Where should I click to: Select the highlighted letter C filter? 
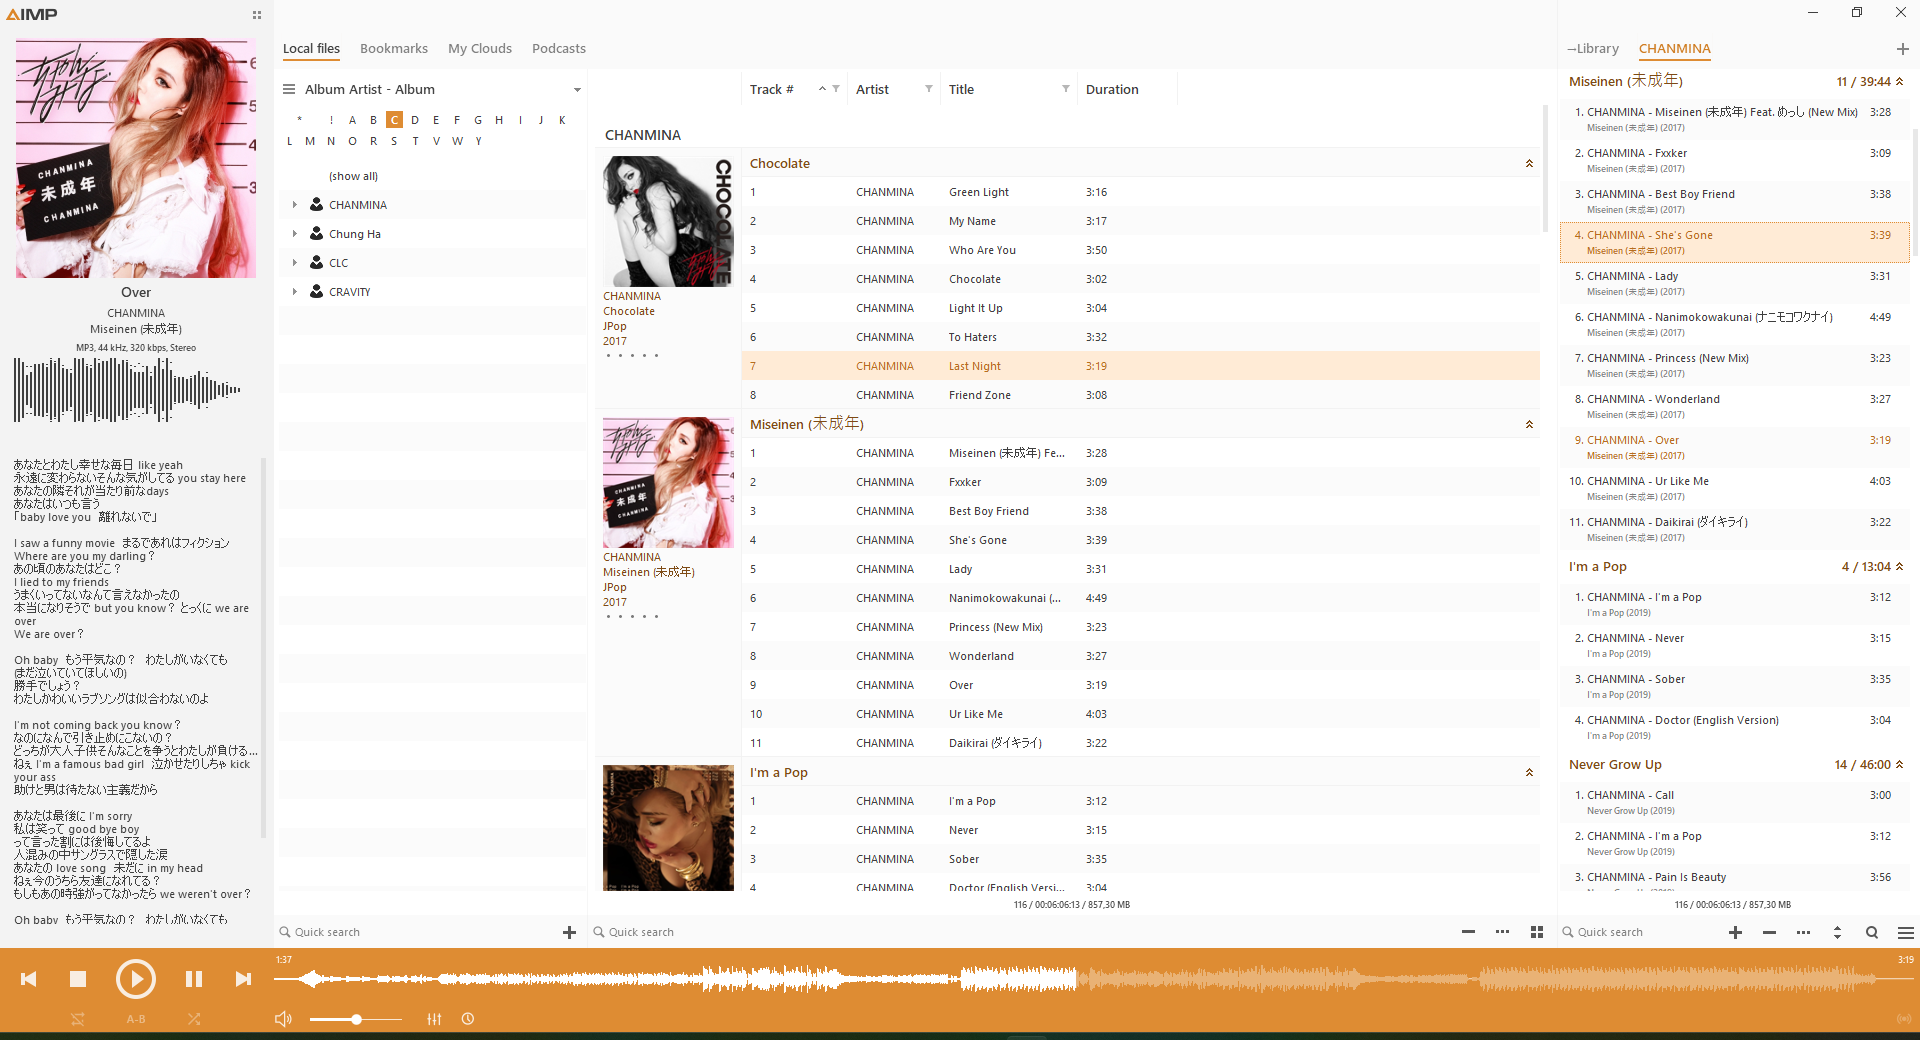click(394, 120)
